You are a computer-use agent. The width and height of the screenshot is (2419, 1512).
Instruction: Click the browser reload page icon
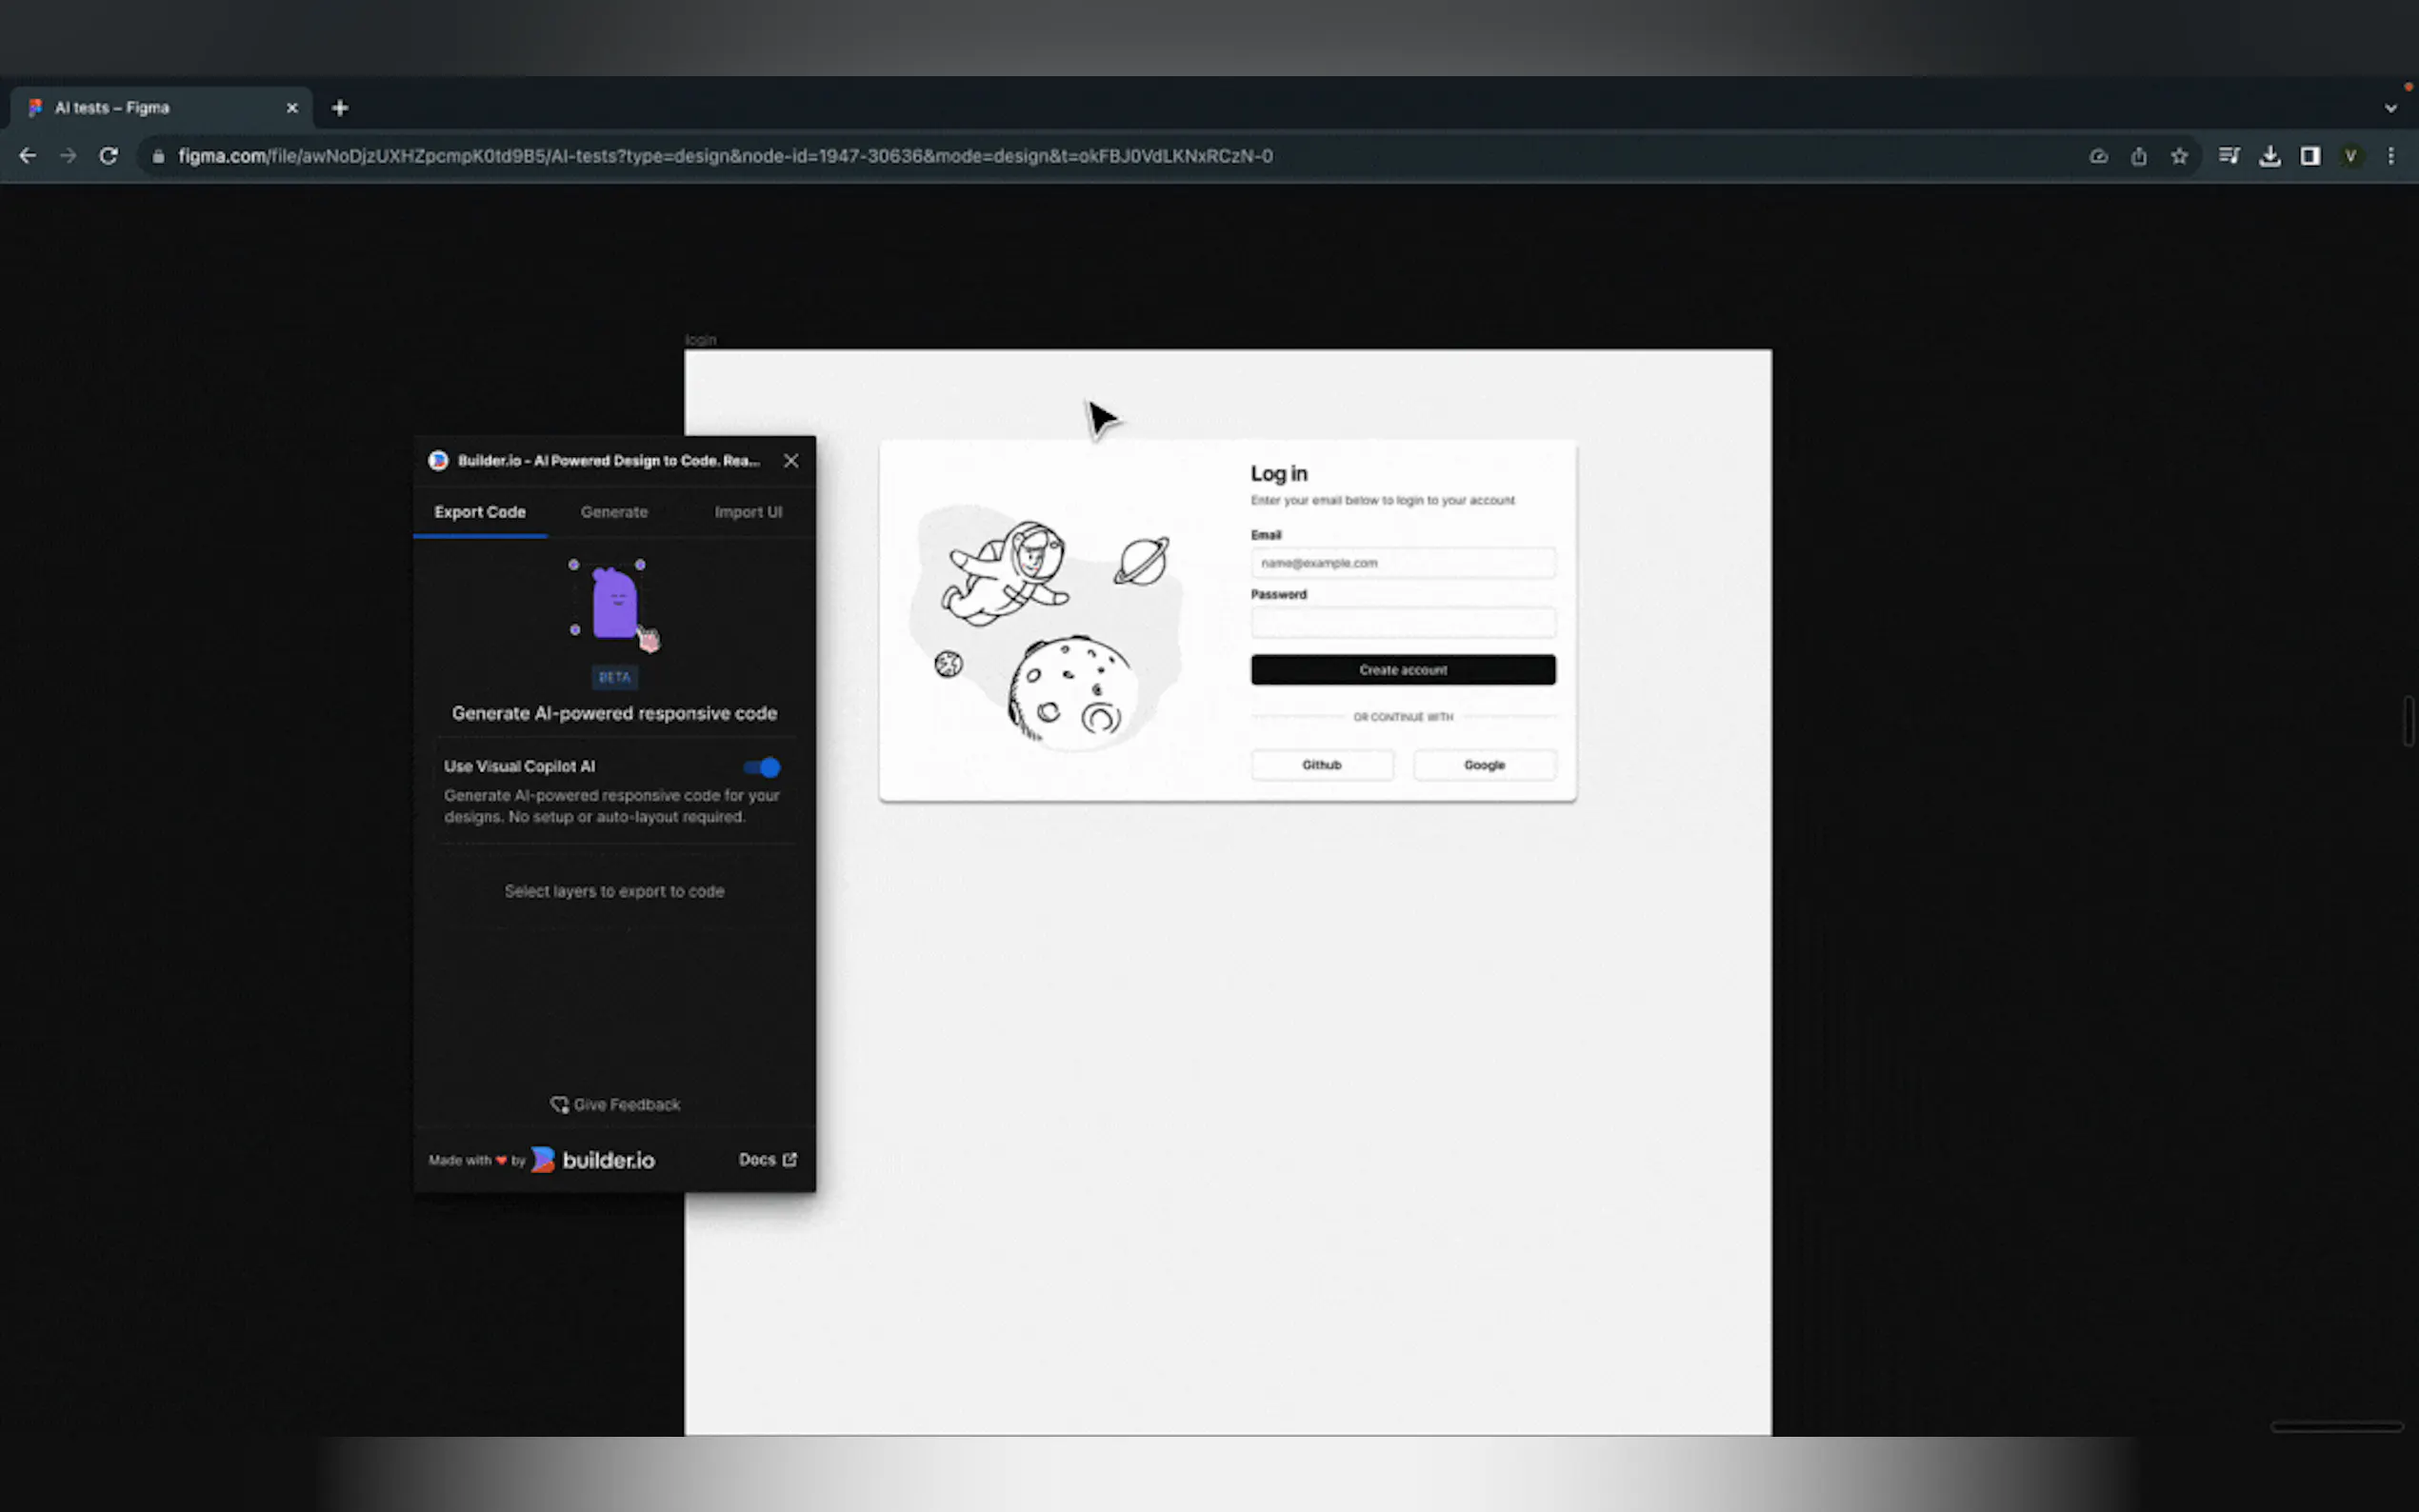coord(109,156)
